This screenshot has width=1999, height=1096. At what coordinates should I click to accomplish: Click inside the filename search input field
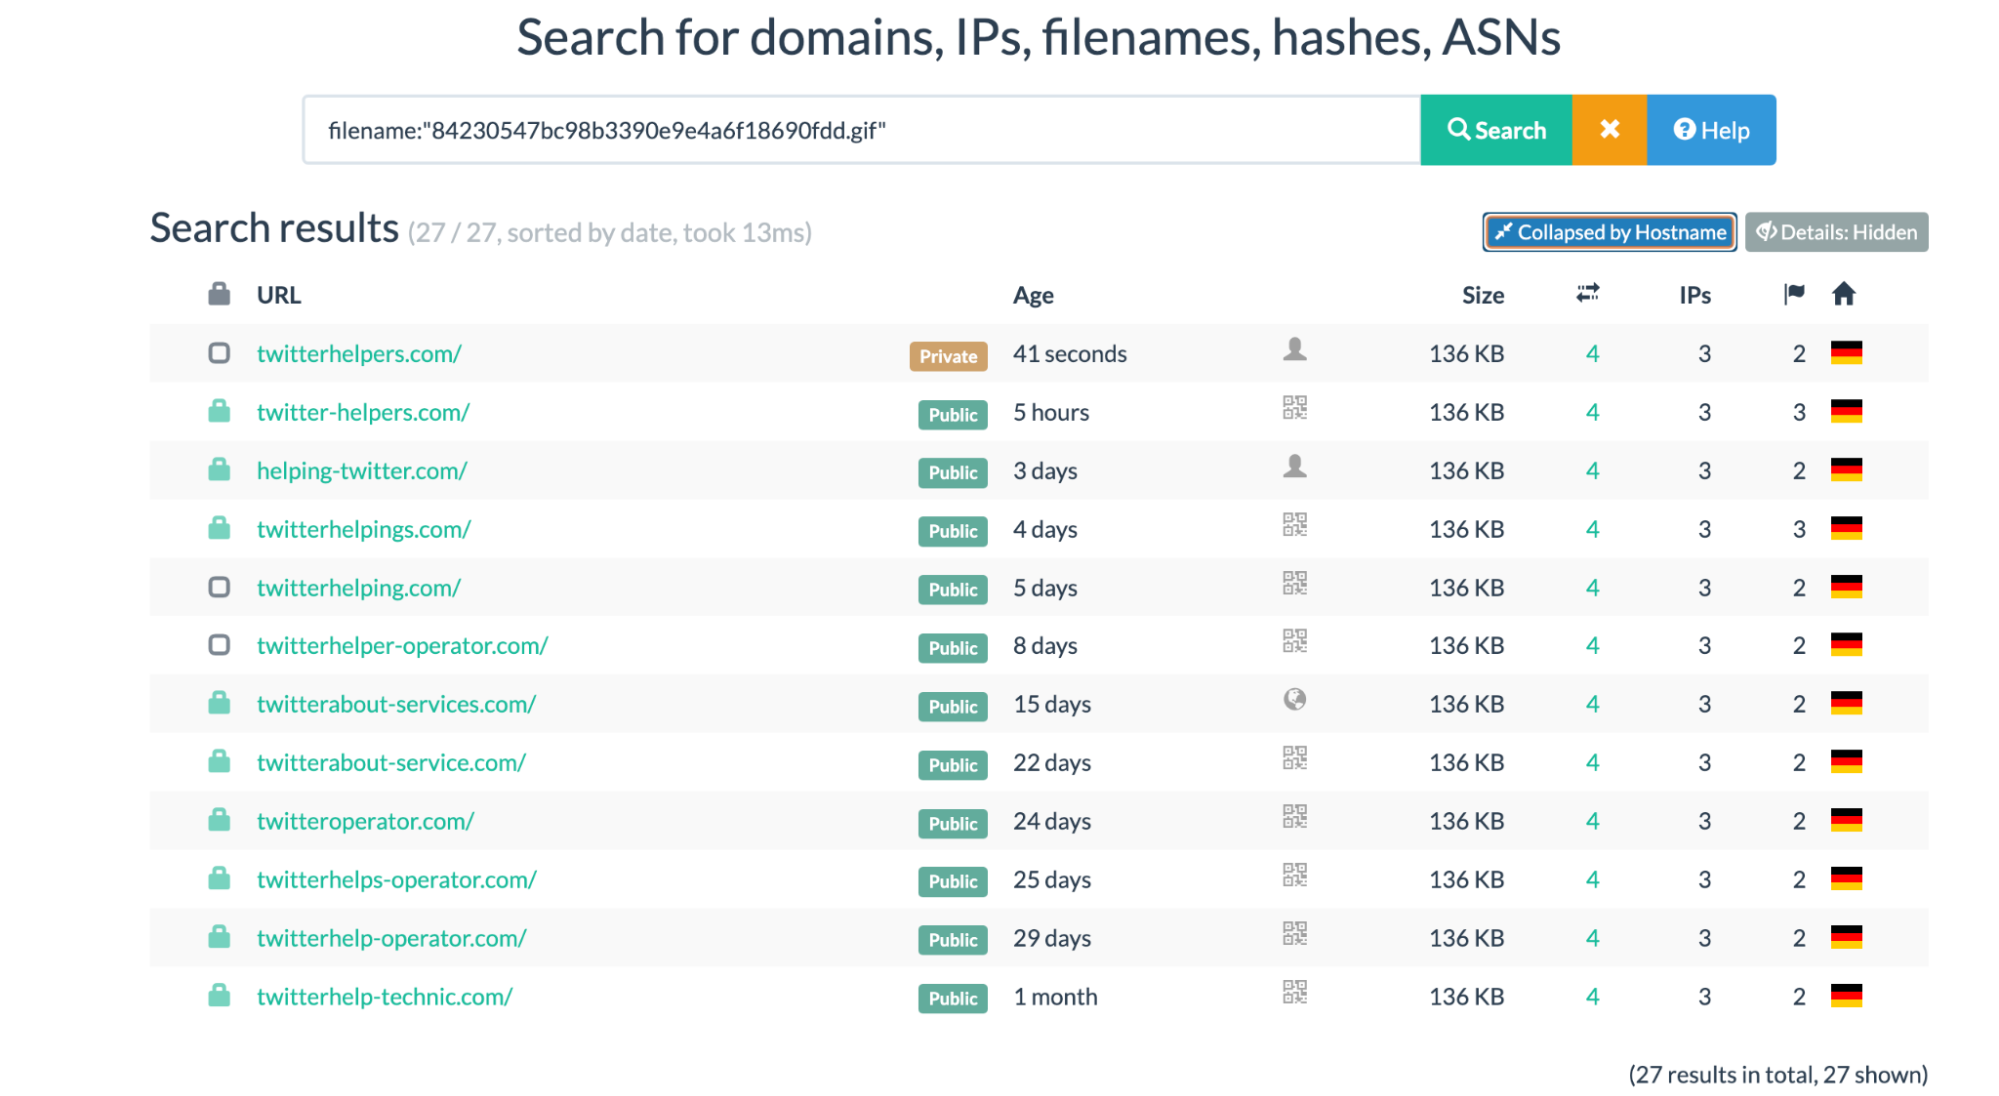click(x=860, y=129)
